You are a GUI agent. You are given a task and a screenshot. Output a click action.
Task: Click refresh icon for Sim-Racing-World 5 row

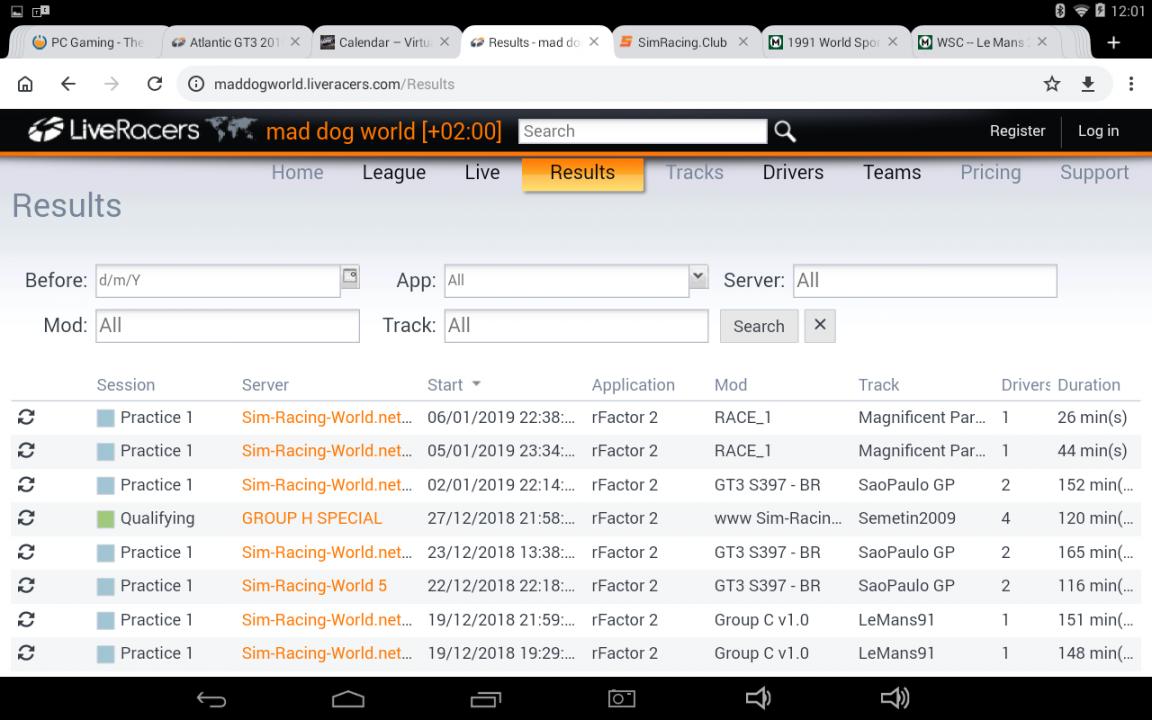[x=26, y=586]
